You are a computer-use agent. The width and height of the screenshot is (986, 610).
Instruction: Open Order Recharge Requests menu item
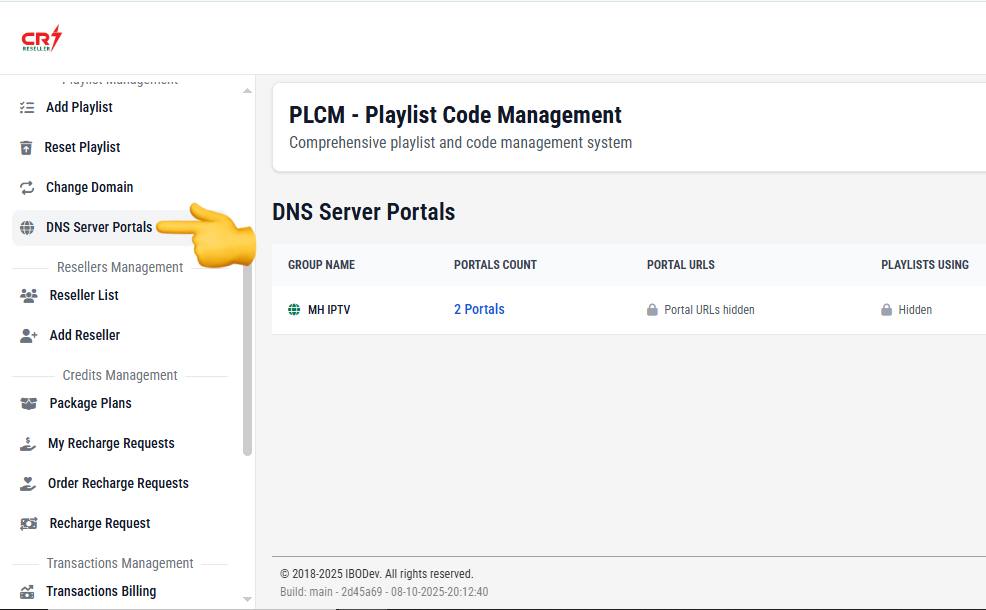click(118, 483)
